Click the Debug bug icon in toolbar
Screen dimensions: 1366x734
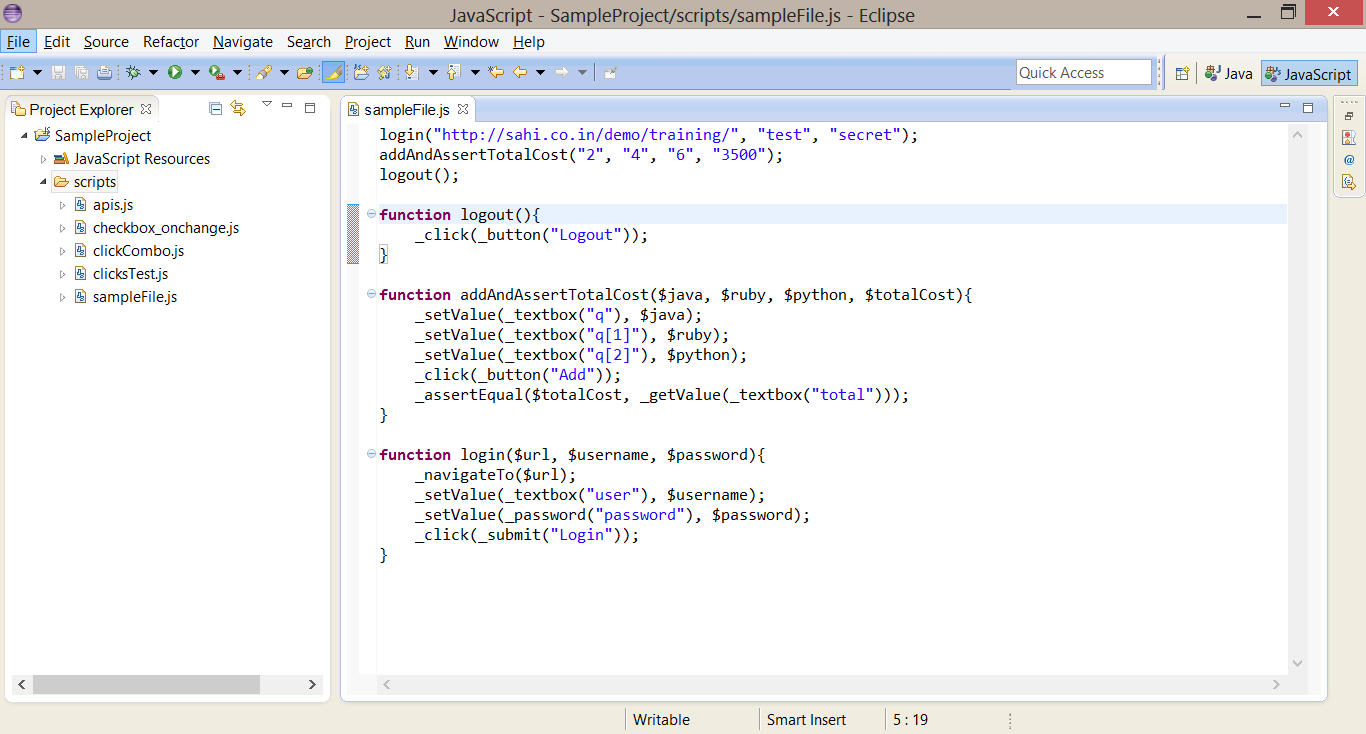[133, 72]
